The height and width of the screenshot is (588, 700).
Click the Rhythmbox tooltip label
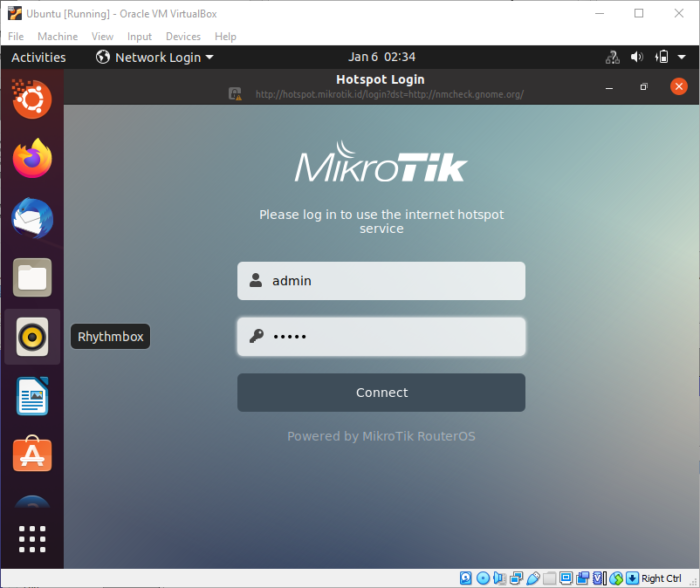pyautogui.click(x=110, y=337)
